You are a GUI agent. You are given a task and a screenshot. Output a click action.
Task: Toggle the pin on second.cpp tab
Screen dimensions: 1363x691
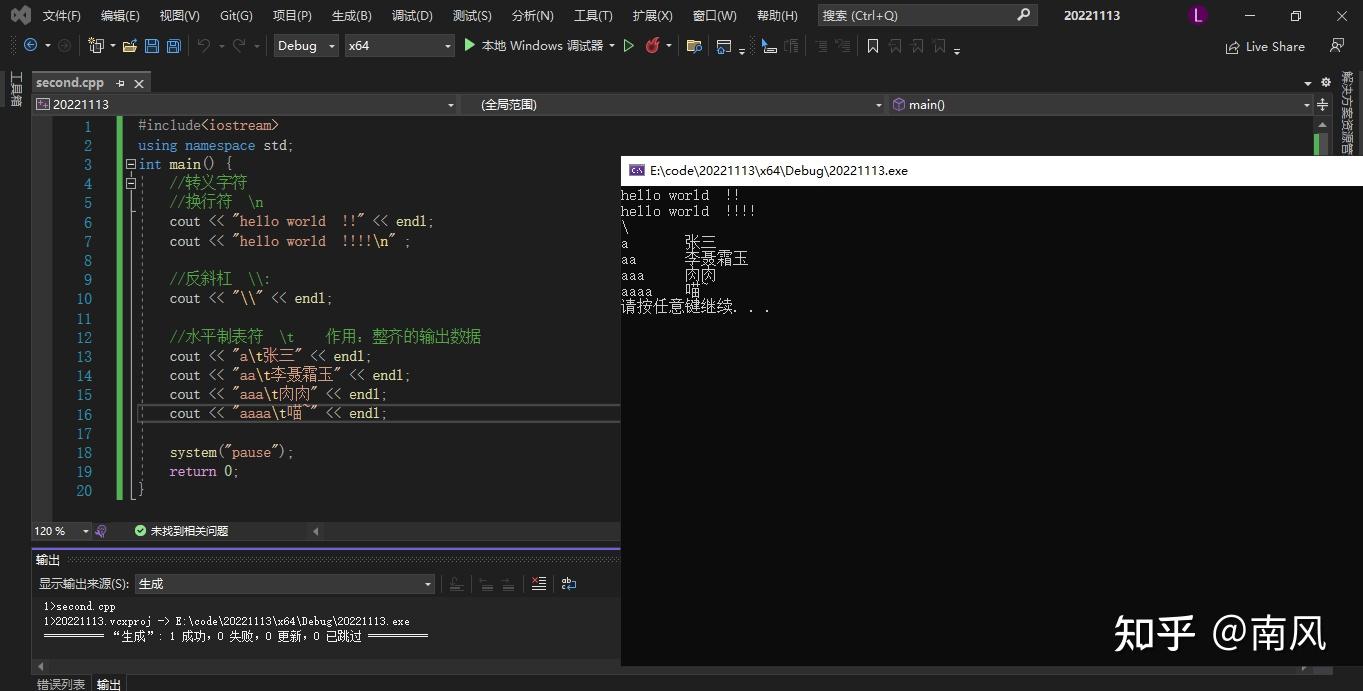120,83
